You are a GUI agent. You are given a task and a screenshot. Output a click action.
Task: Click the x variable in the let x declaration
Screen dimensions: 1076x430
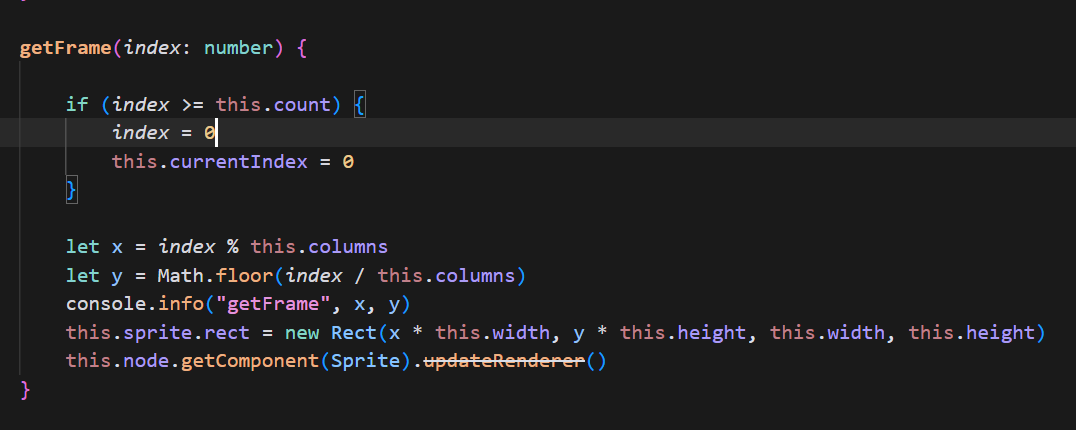[117, 246]
